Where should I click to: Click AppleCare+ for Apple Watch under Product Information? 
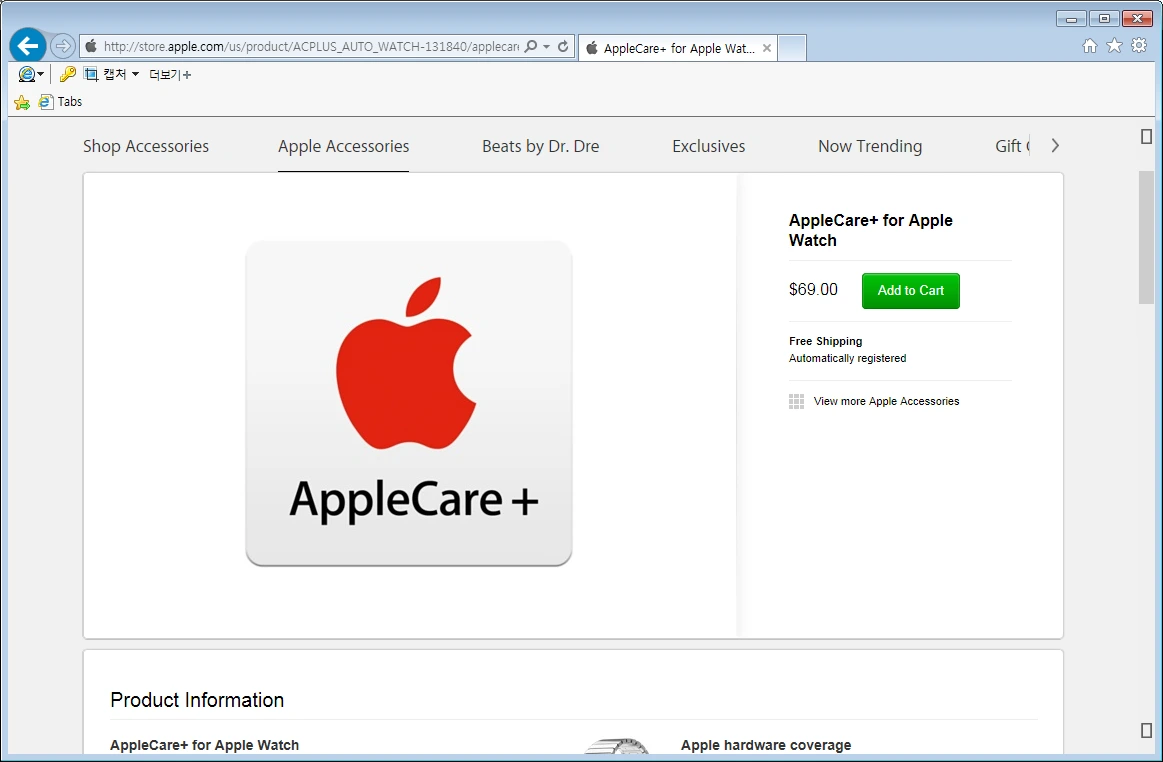point(205,745)
